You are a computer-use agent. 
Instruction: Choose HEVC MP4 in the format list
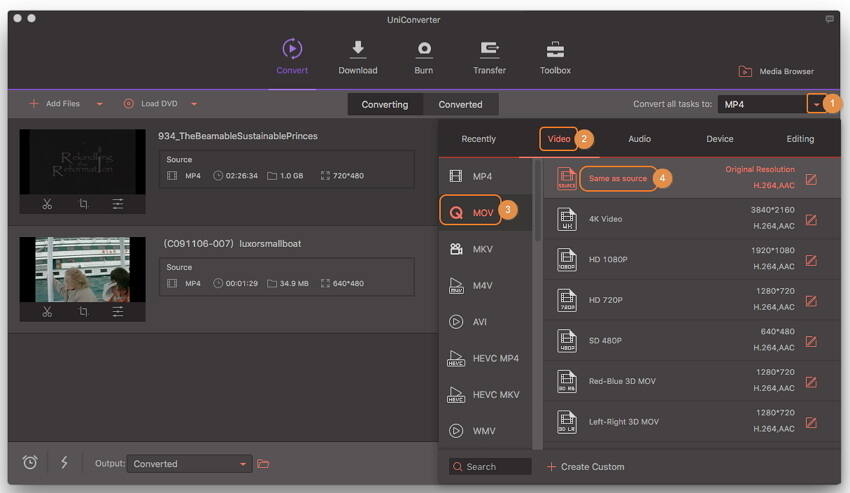(485, 358)
